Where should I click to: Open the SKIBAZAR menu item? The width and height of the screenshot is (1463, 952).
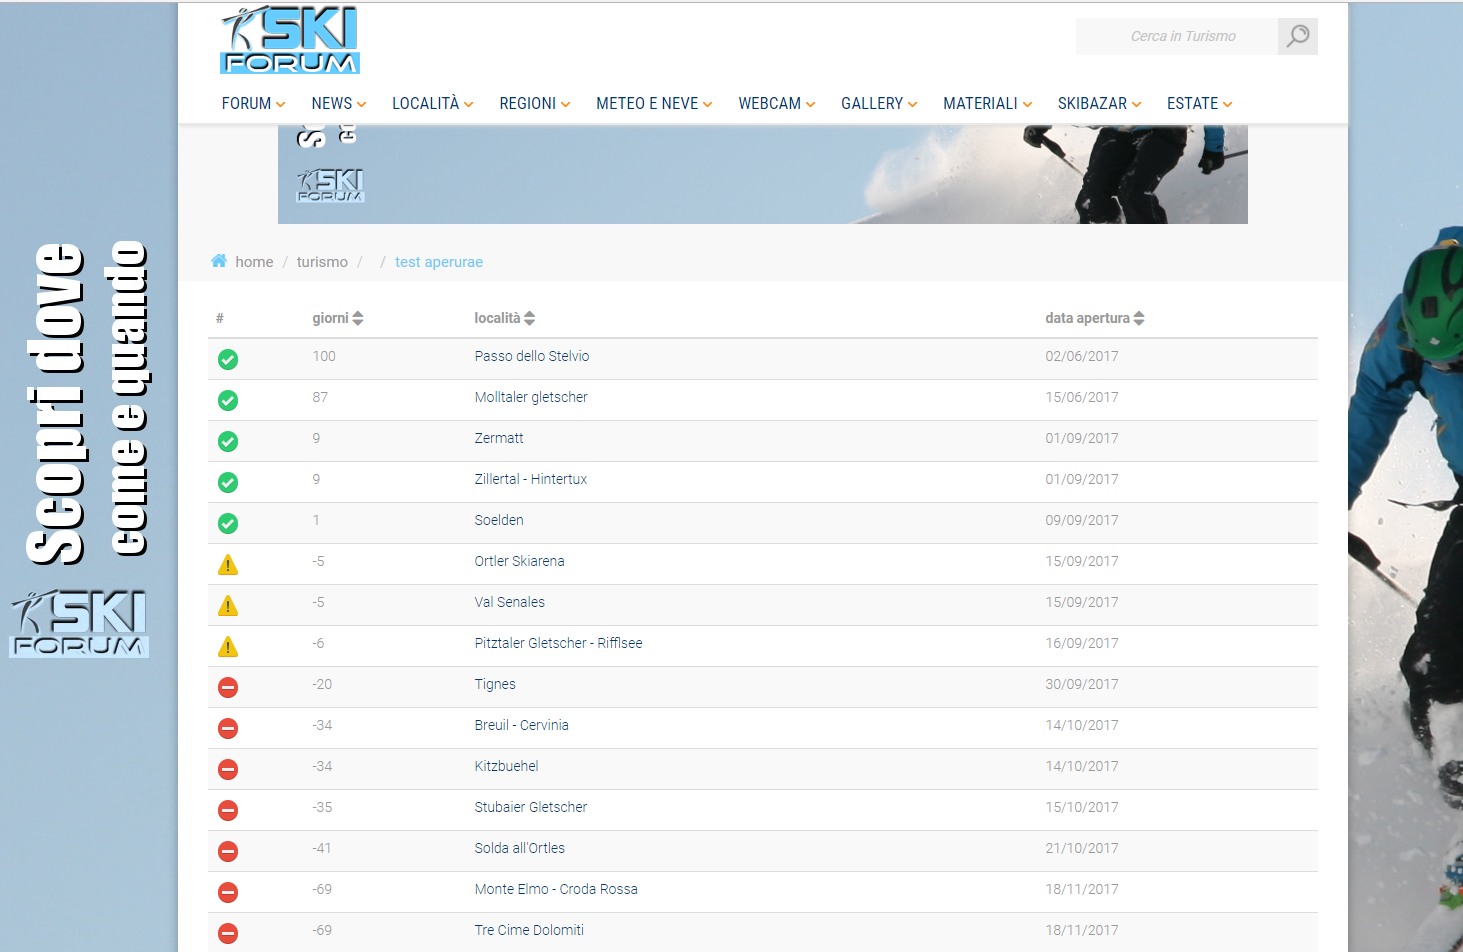coord(1099,104)
